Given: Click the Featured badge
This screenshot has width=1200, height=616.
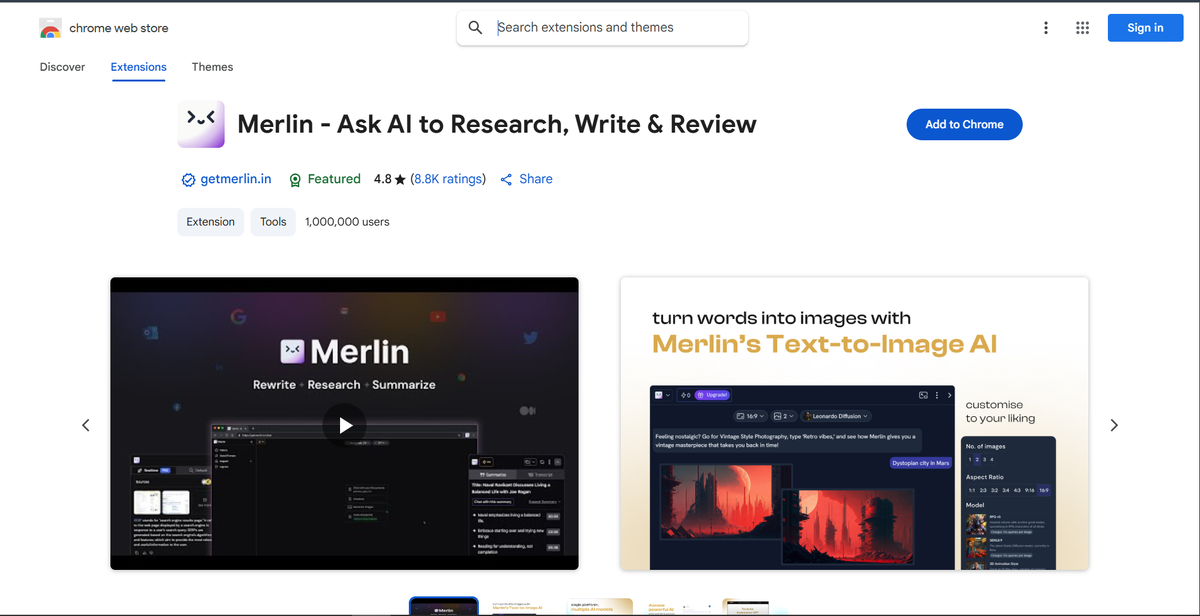Looking at the screenshot, I should 324,180.
